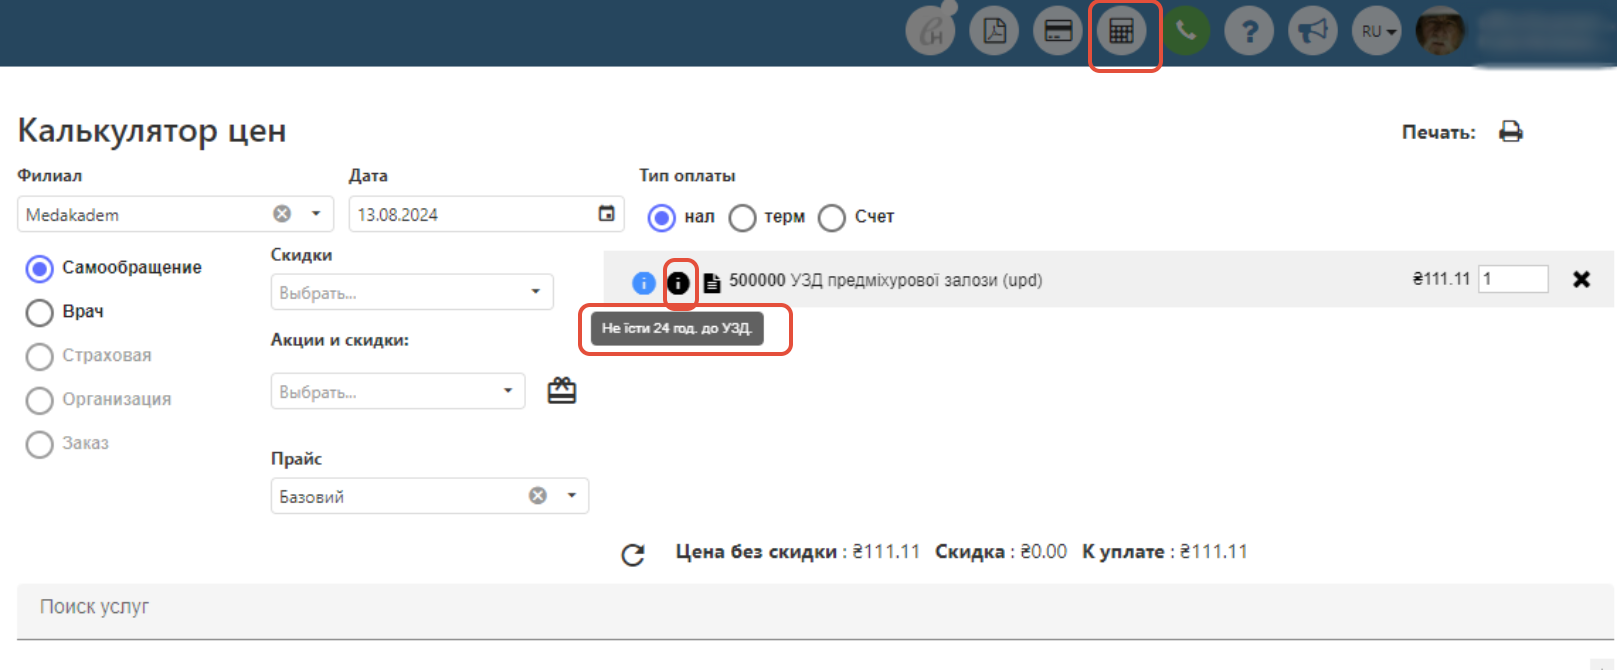Click the gift card icon
1617x670 pixels.
click(562, 390)
